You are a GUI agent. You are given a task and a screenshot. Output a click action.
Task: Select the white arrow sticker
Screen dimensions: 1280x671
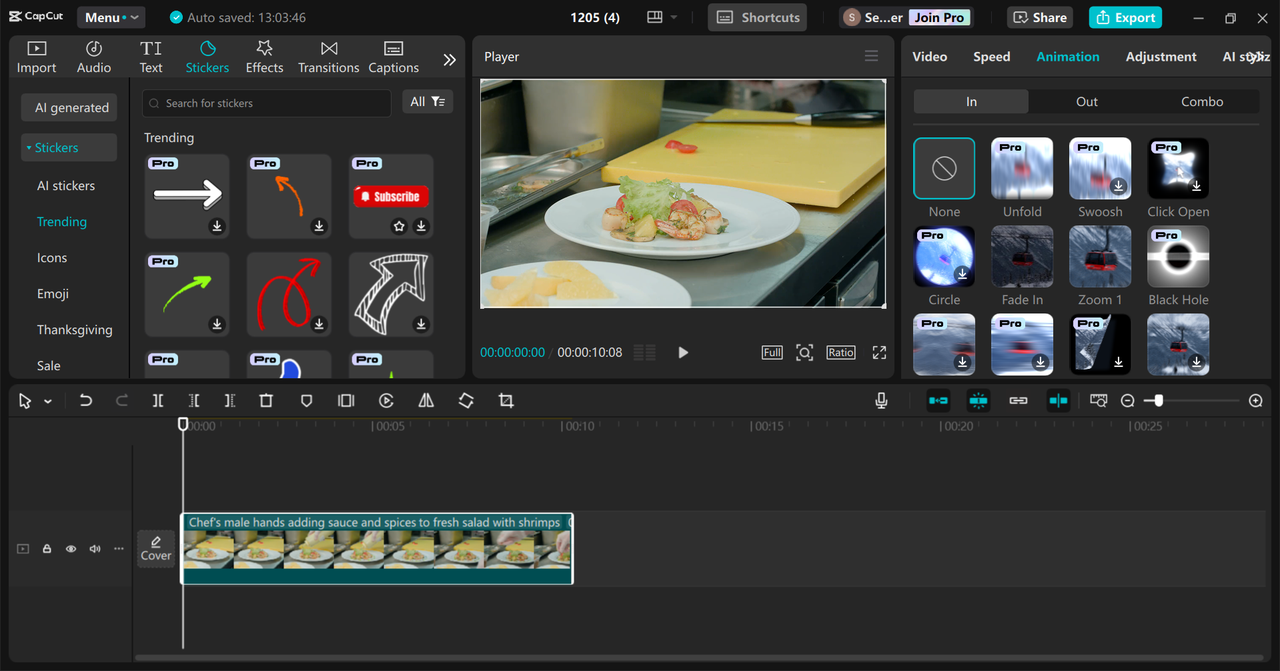187,196
